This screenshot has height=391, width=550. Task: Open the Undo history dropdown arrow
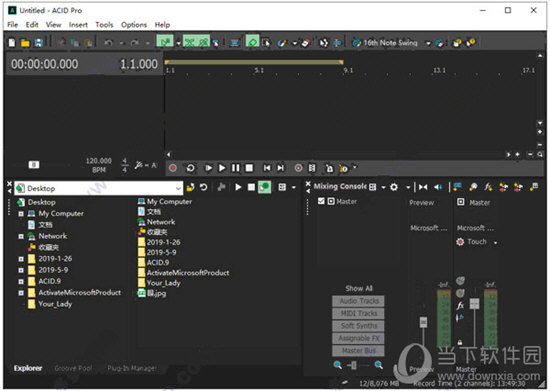click(122, 43)
